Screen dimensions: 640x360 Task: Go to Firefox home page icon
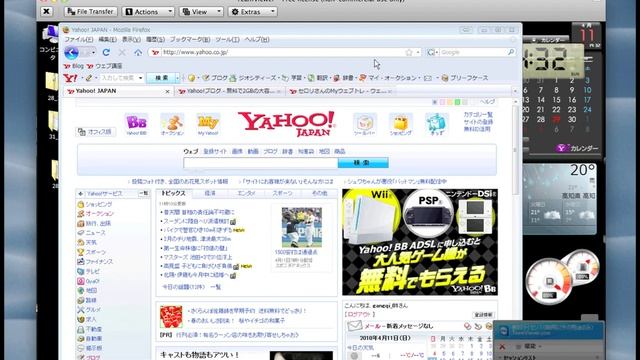[x=138, y=53]
